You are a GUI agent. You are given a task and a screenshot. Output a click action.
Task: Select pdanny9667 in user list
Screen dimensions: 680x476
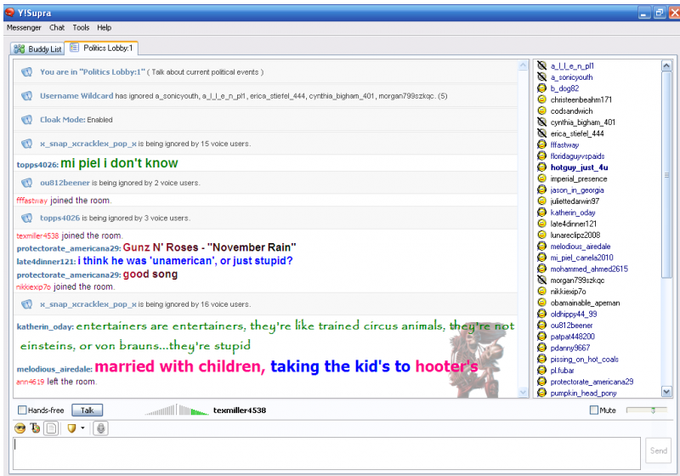tap(570, 347)
